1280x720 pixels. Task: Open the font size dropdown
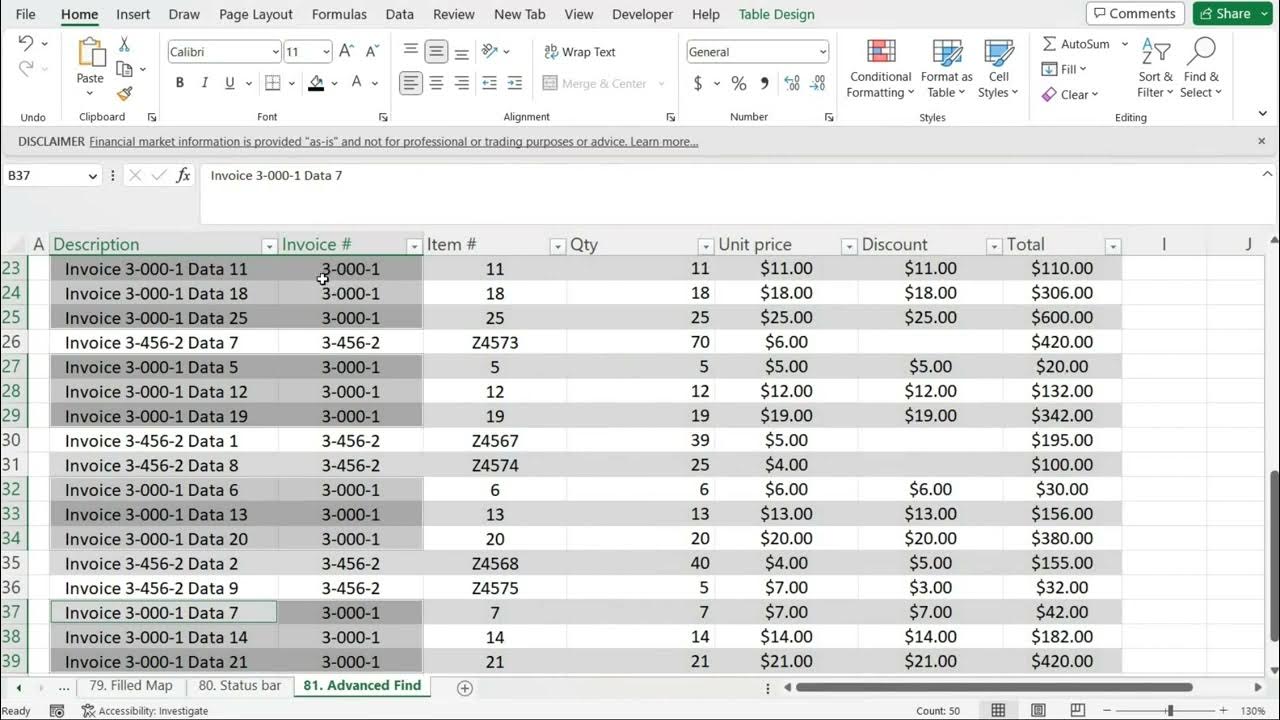coord(326,52)
